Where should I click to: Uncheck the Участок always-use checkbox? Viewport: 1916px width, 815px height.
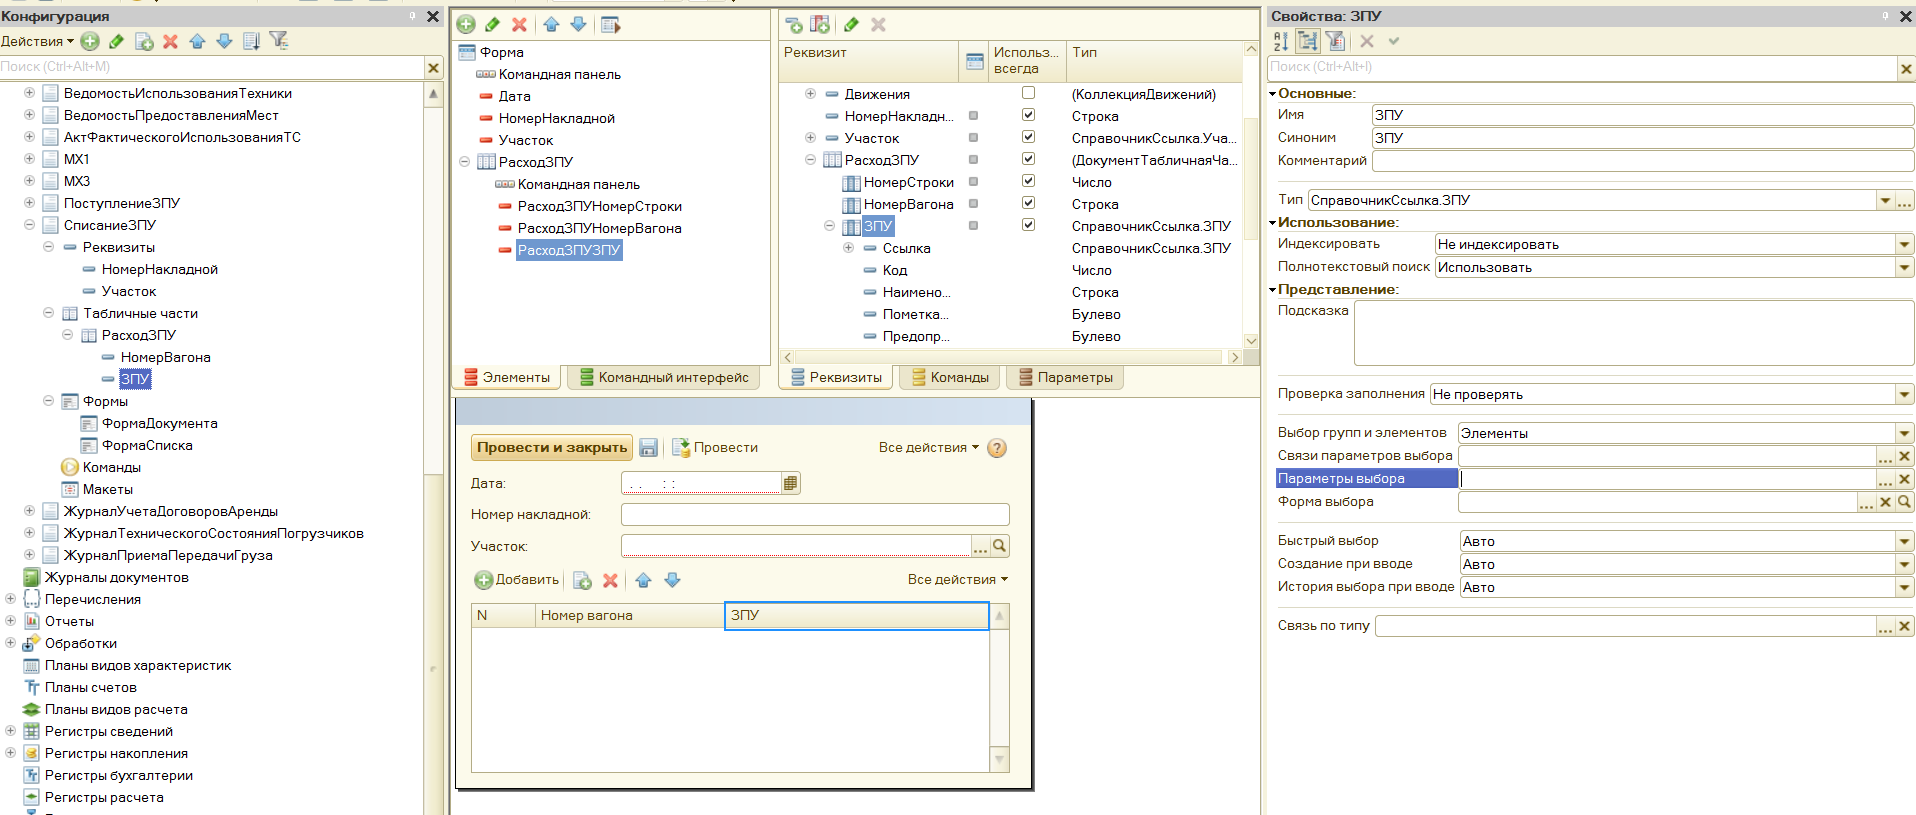tap(1028, 137)
